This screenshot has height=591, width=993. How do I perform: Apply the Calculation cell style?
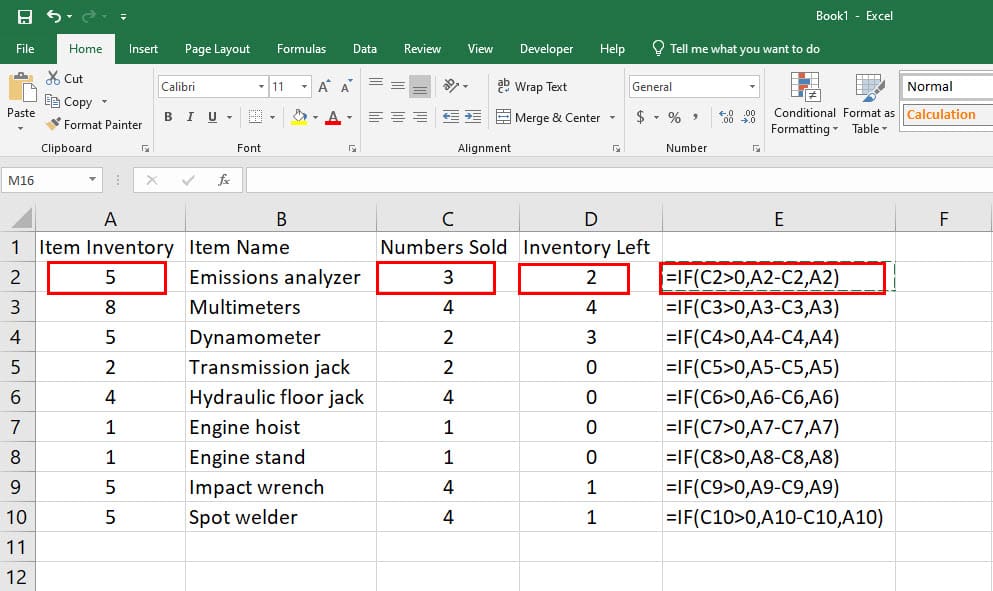(947, 115)
